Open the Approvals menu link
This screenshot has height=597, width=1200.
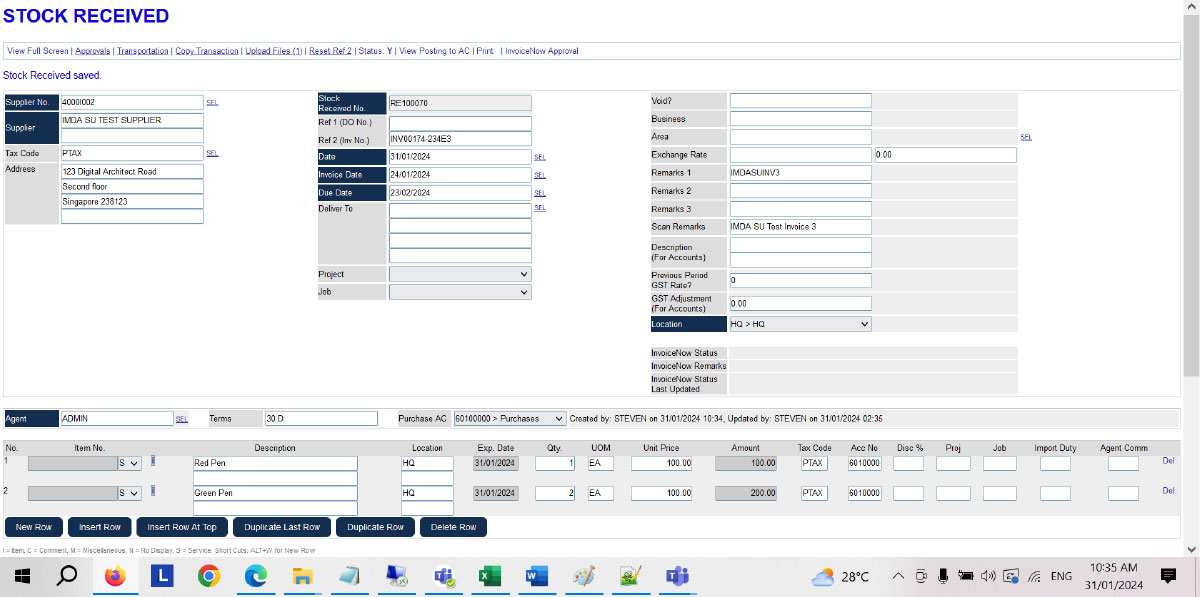point(93,51)
